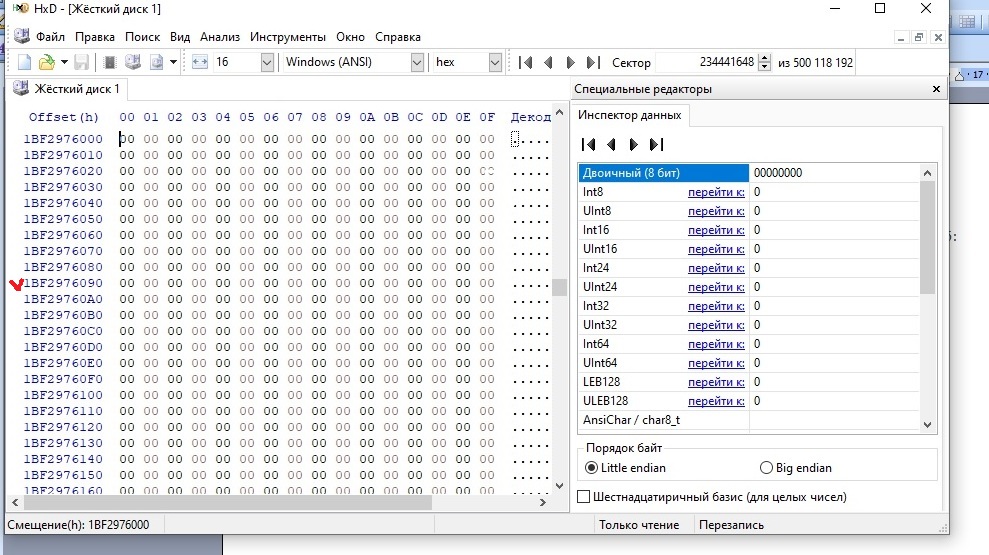
Task: Open the hex offset base dropdown
Action: click(x=494, y=62)
